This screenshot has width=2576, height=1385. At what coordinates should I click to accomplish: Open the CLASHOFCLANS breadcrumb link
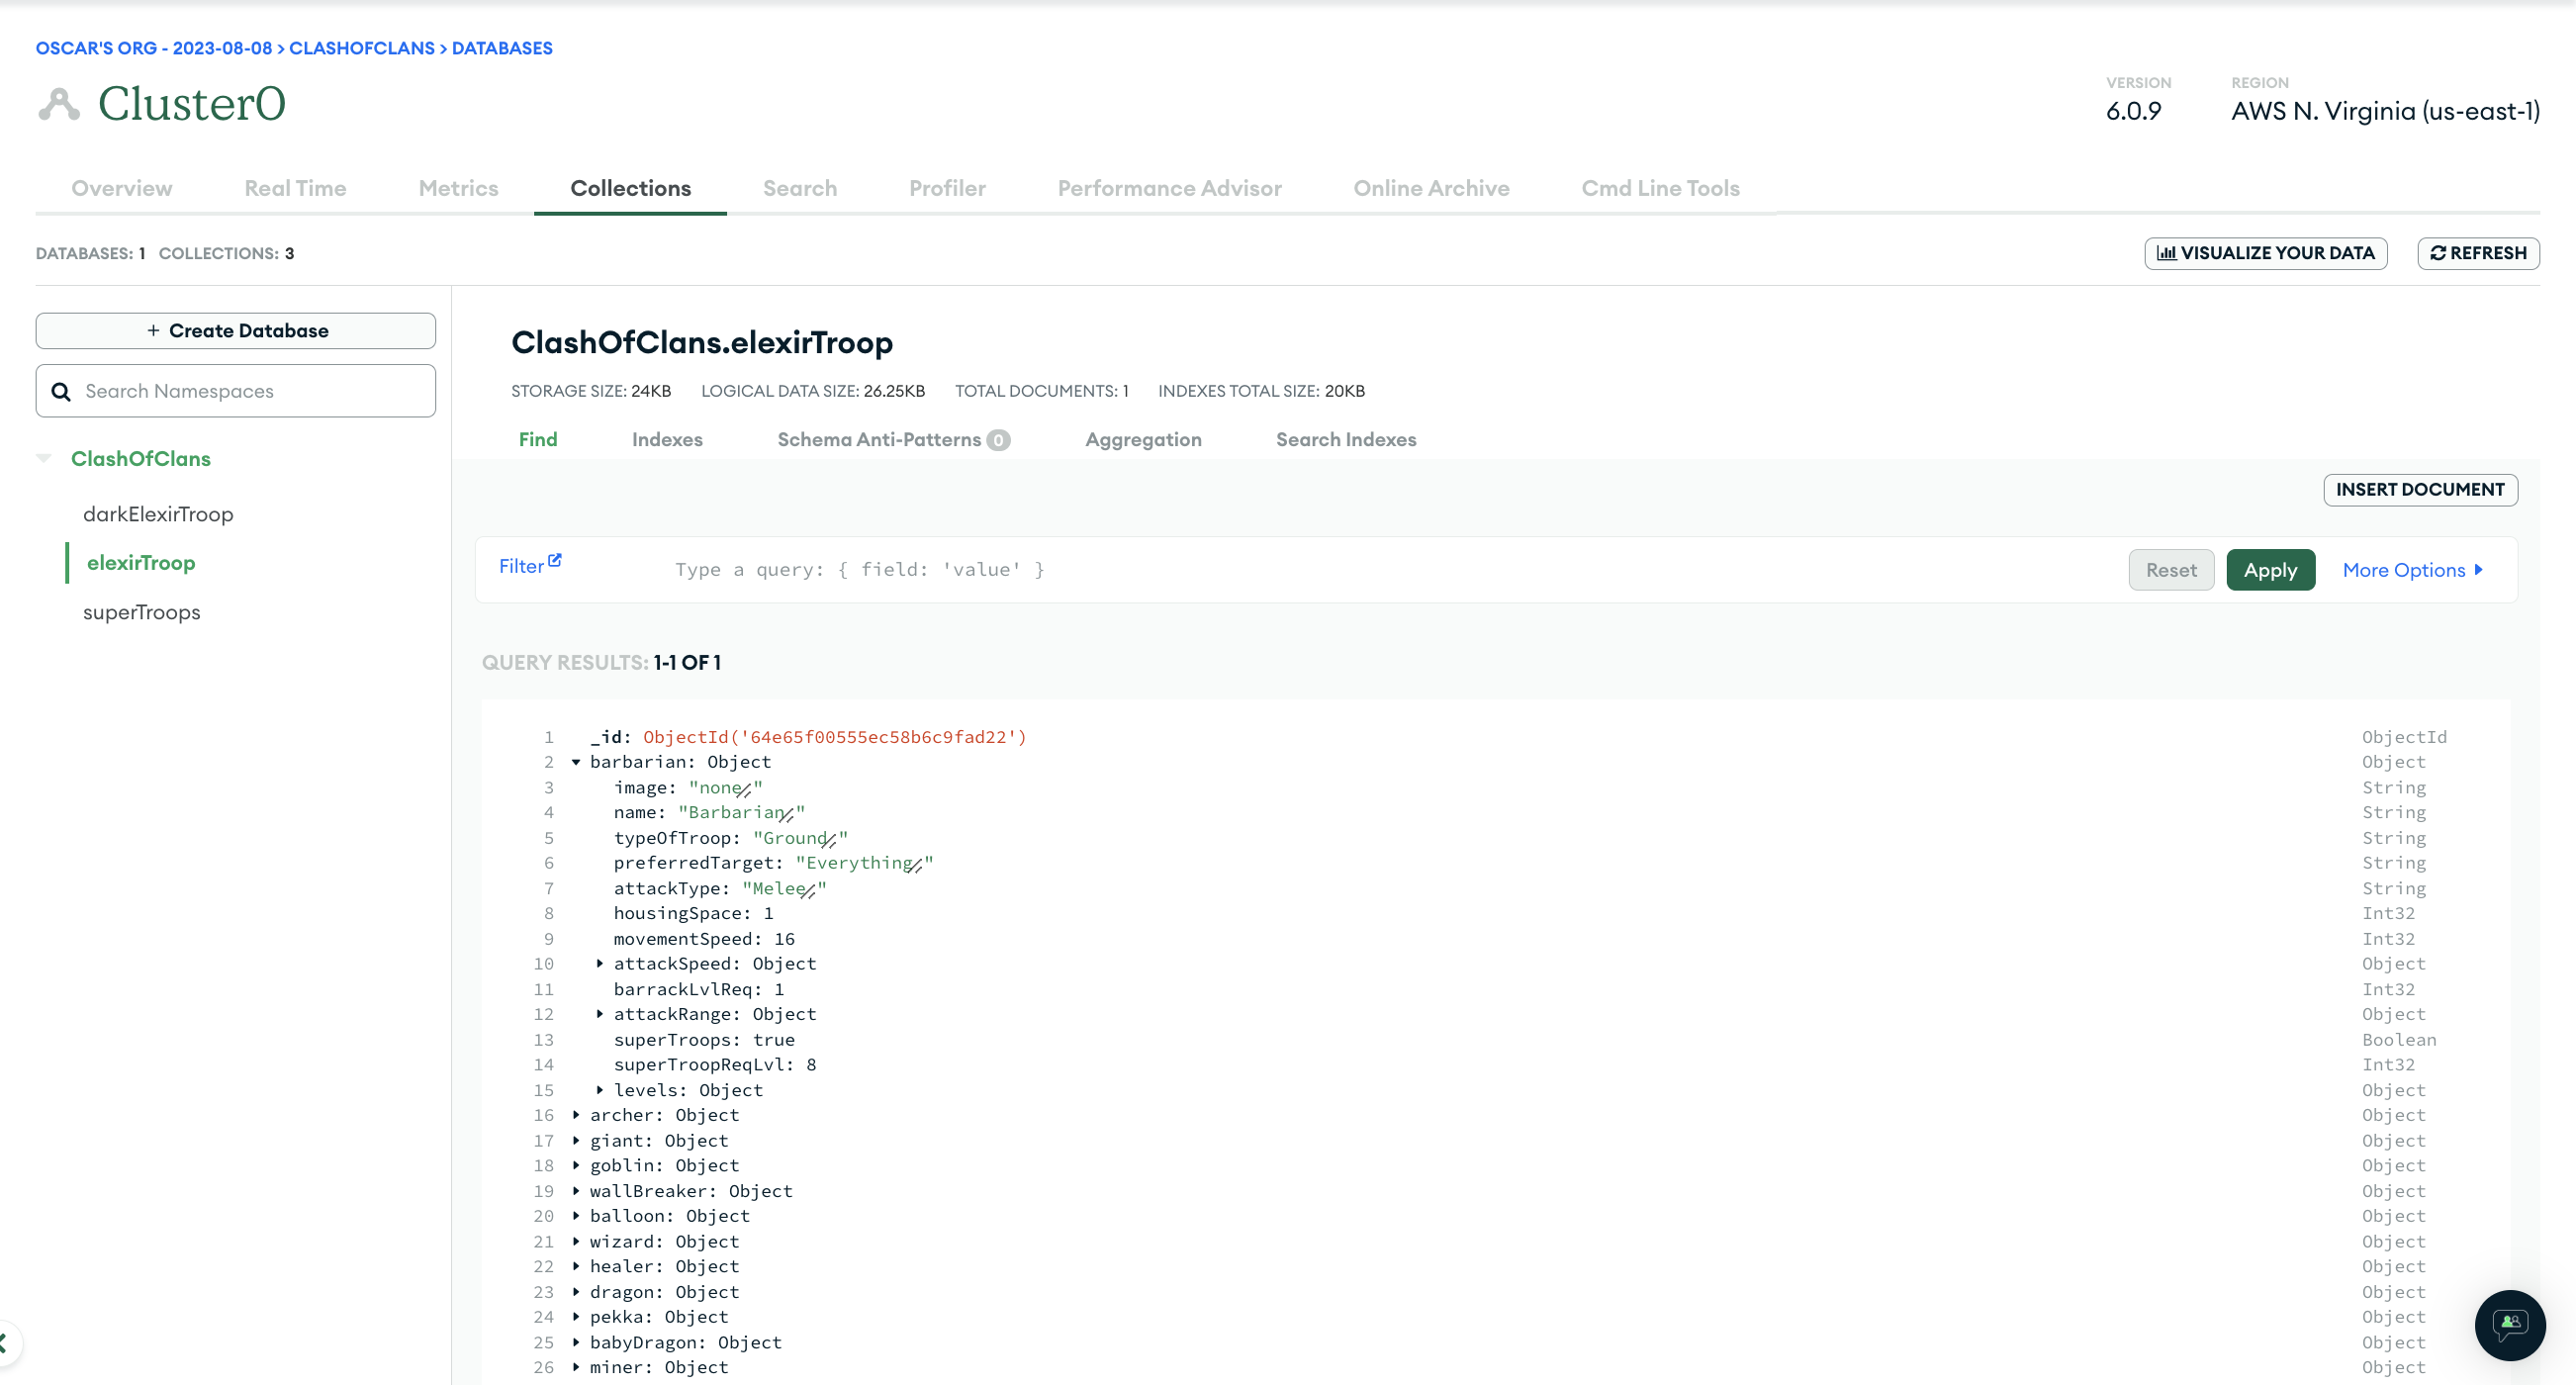pos(361,48)
